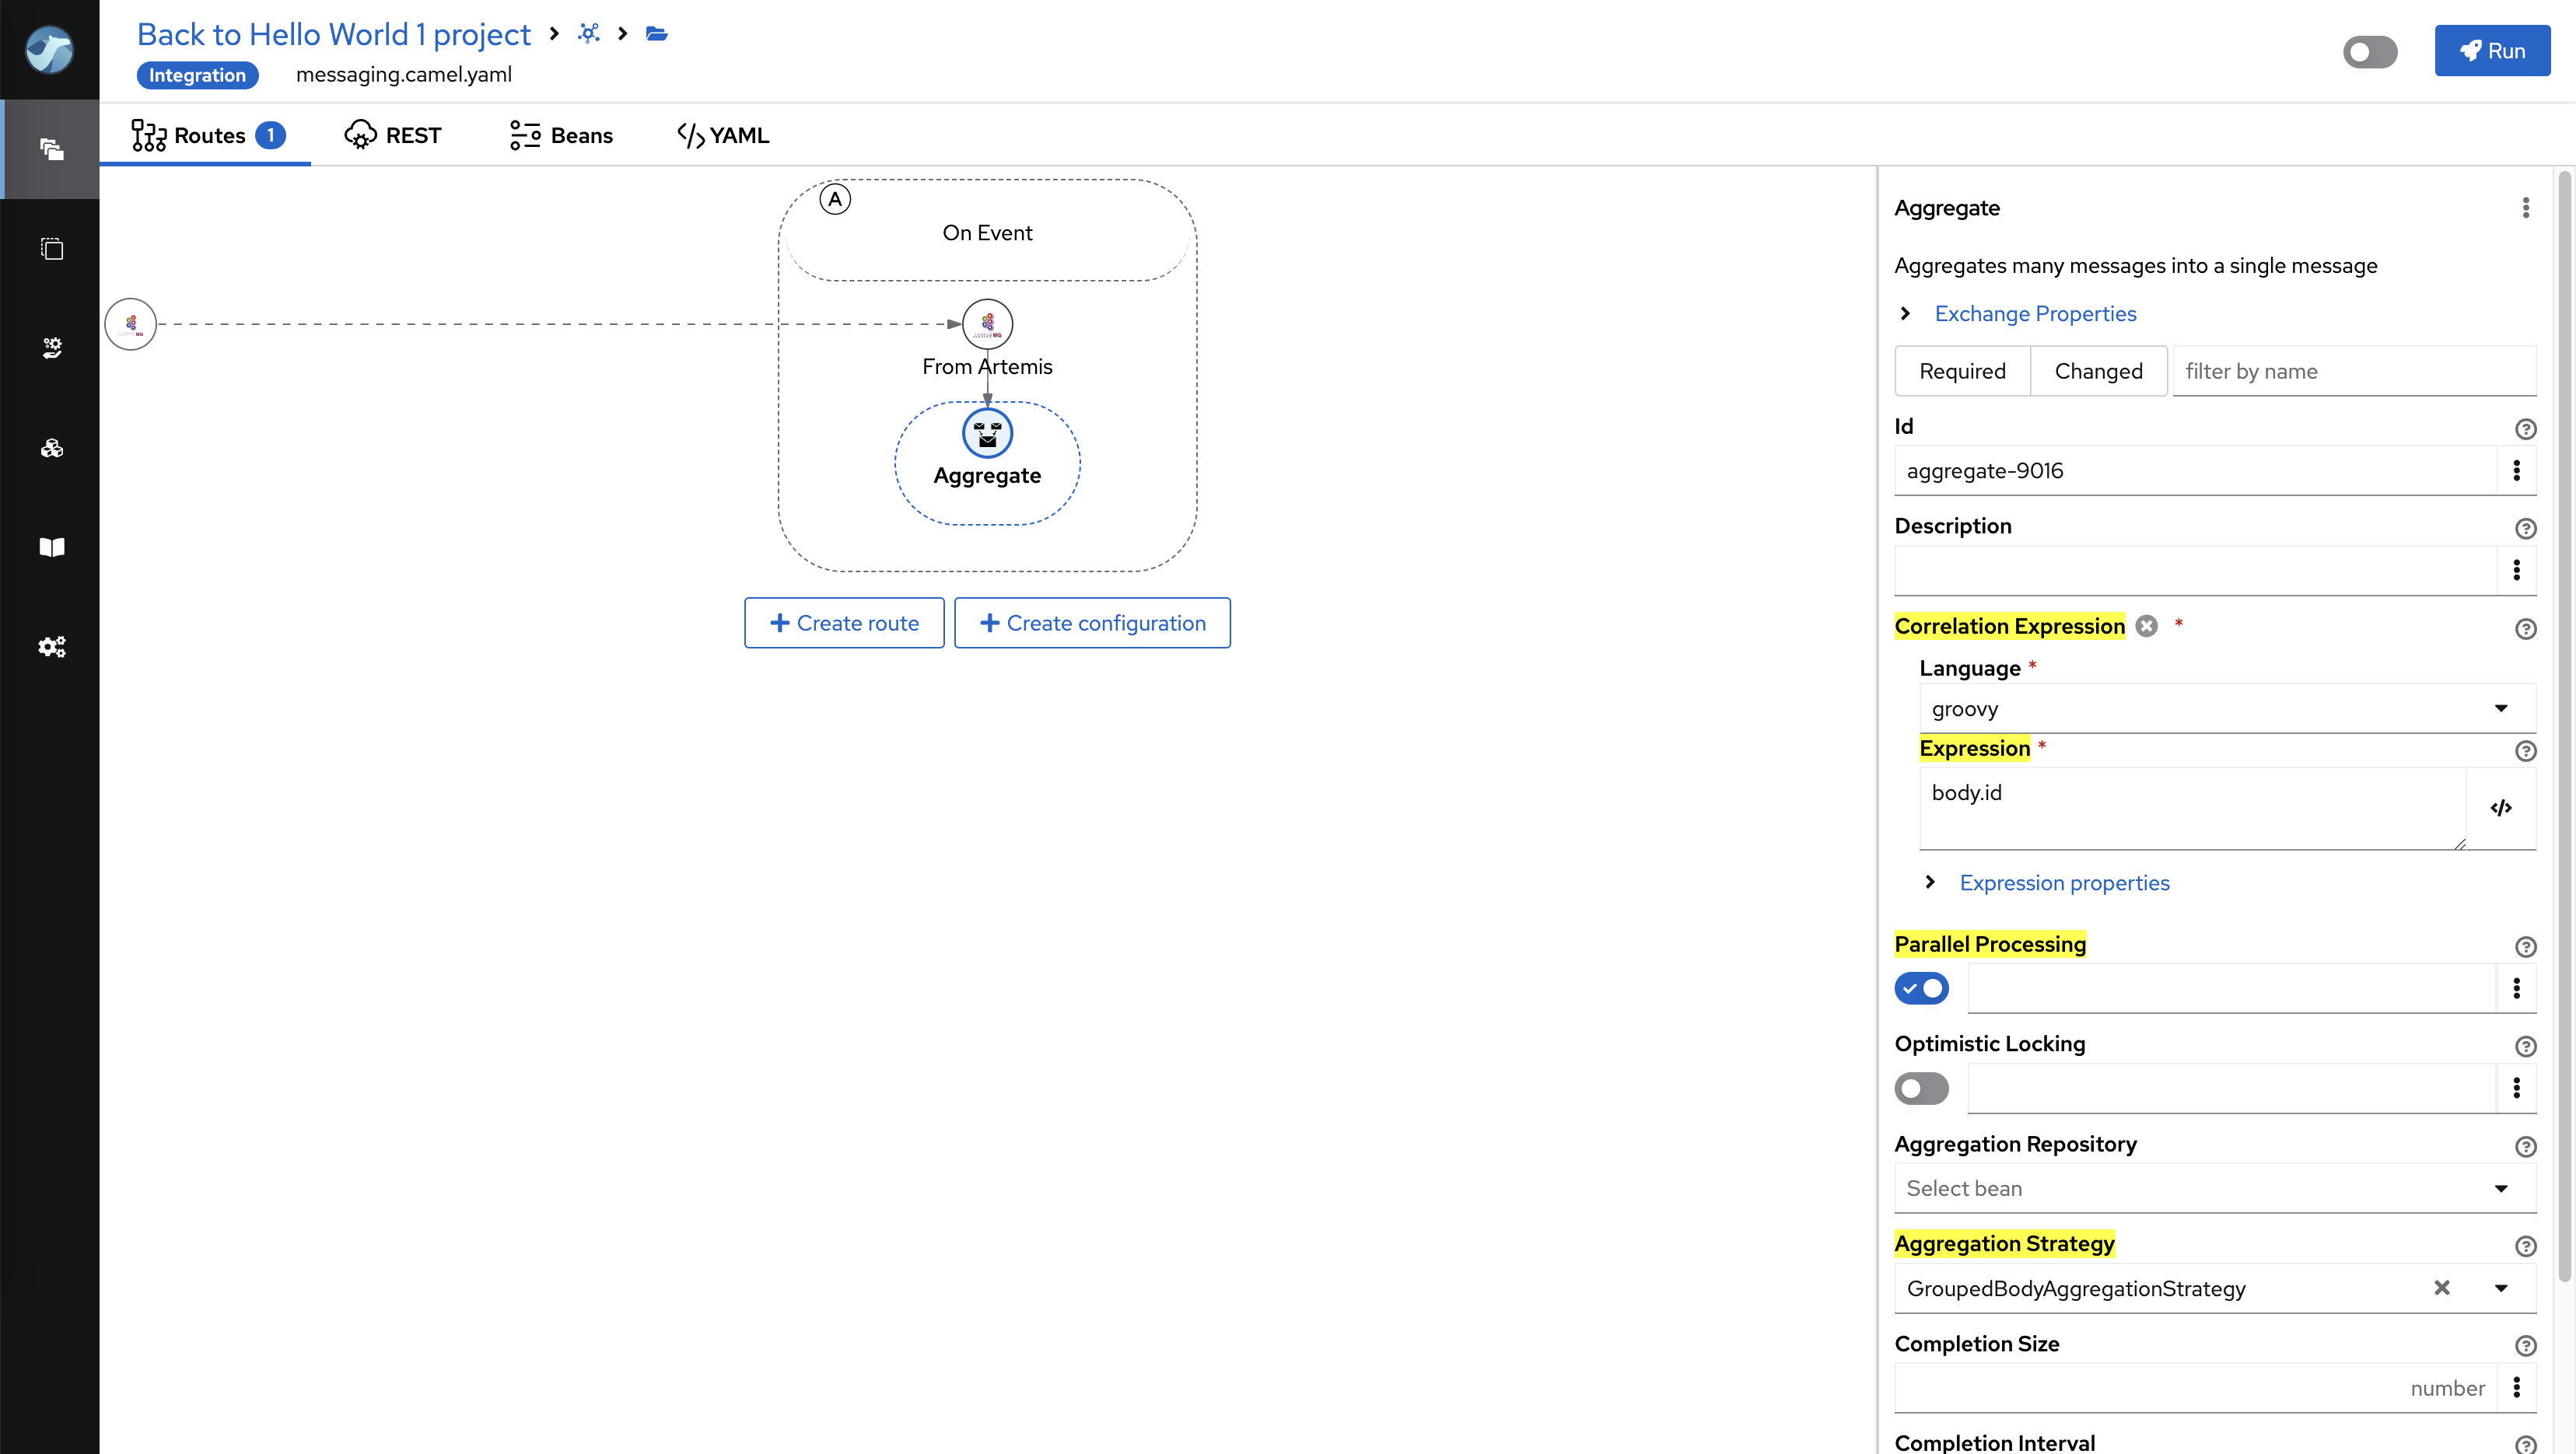Click the From Artemis node icon
This screenshot has width=2576, height=1454.
click(987, 324)
